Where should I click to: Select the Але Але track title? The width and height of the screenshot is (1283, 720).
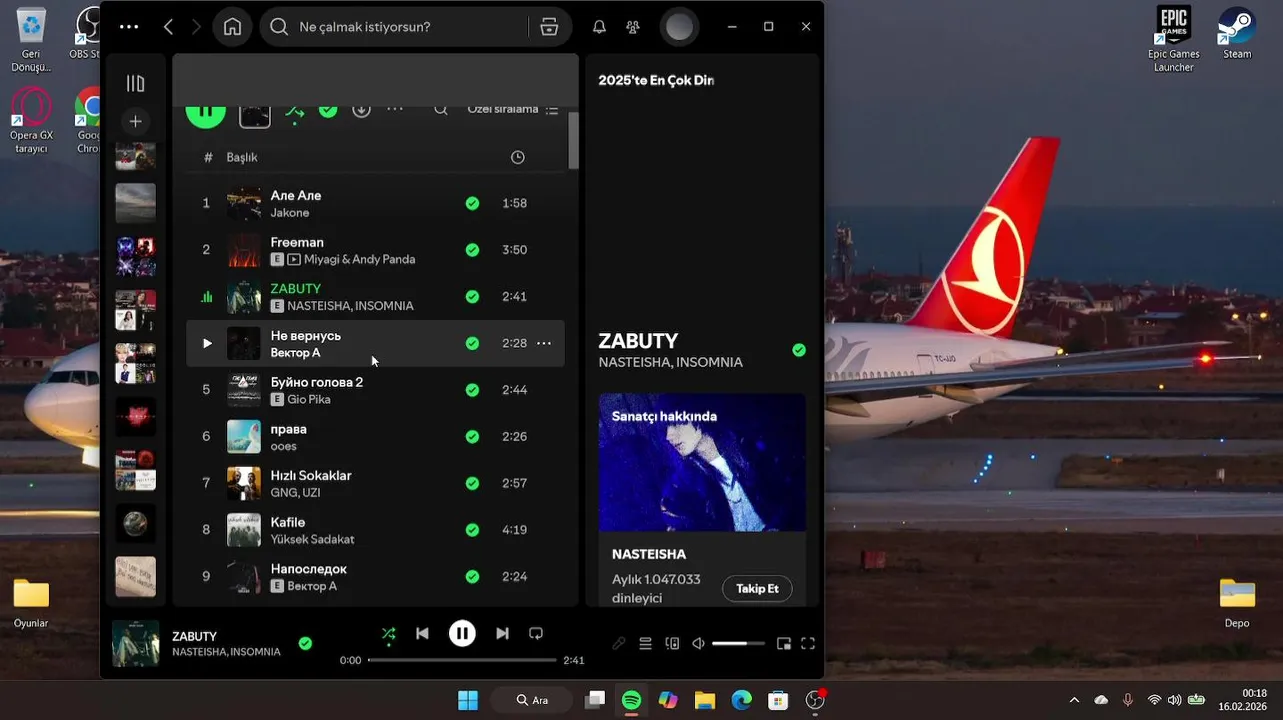point(296,195)
